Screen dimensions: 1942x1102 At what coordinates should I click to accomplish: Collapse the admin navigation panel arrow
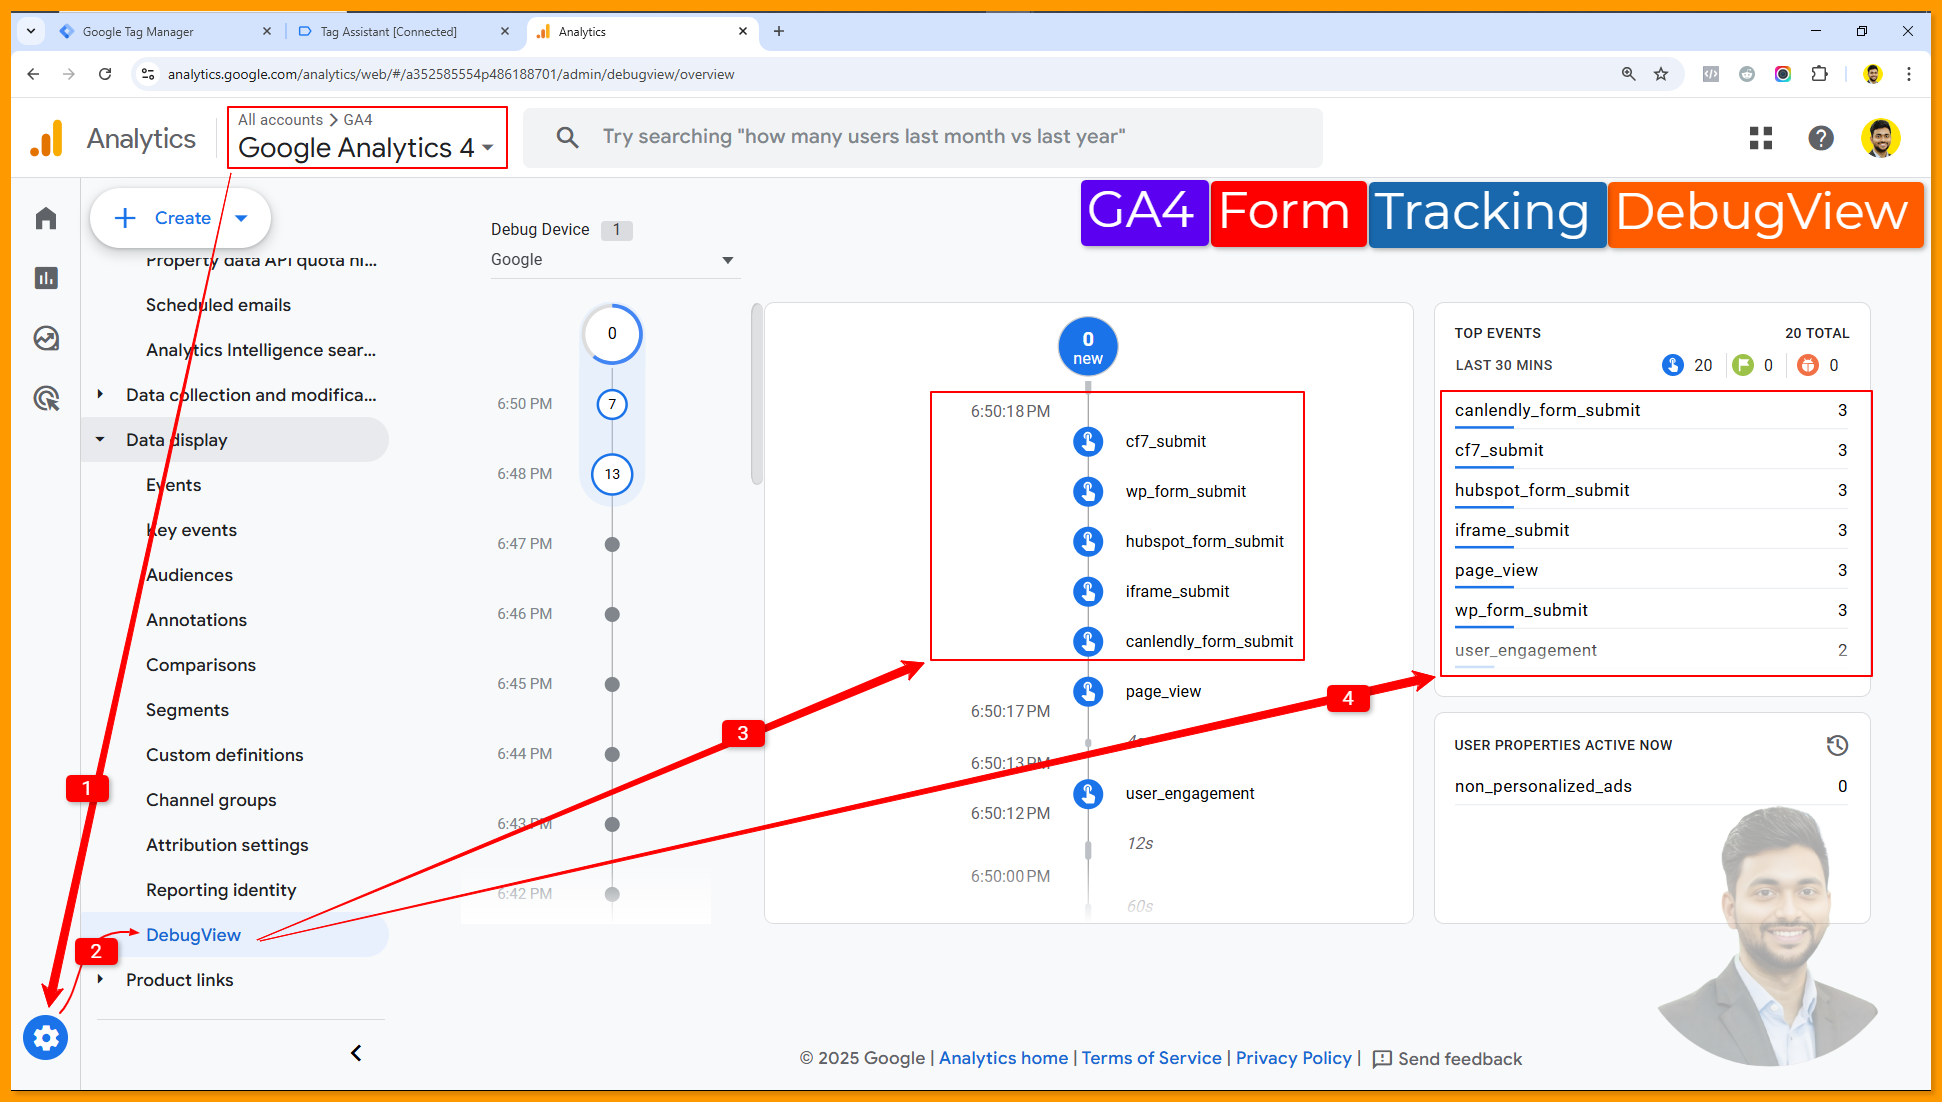pos(356,1053)
